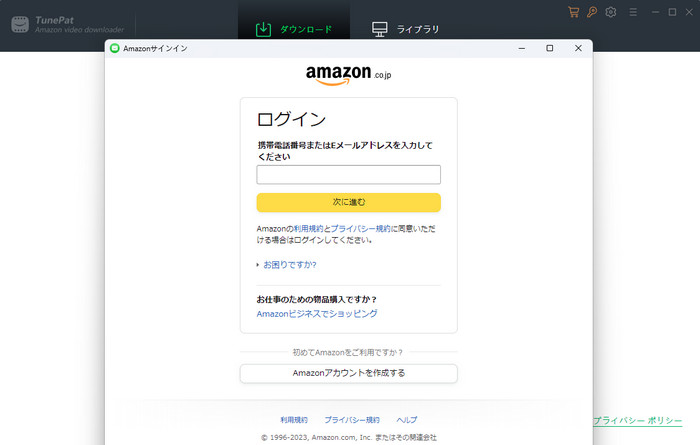Open the footer 利用規約 link
The image size is (700, 445).
(x=294, y=420)
